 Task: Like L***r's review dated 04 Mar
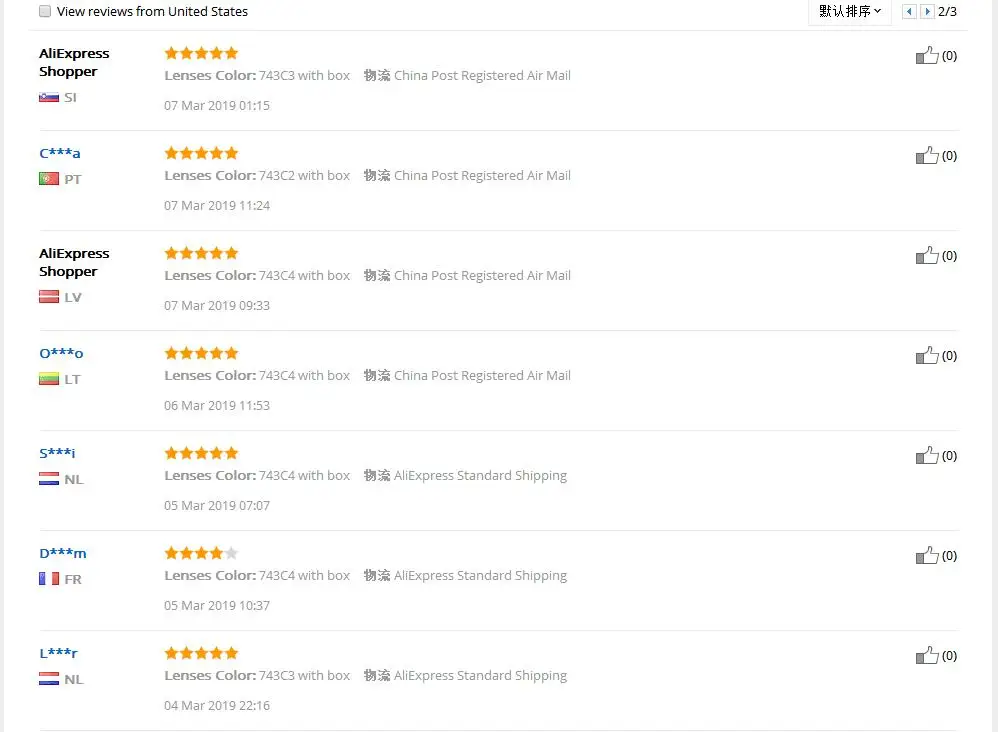pyautogui.click(x=927, y=655)
